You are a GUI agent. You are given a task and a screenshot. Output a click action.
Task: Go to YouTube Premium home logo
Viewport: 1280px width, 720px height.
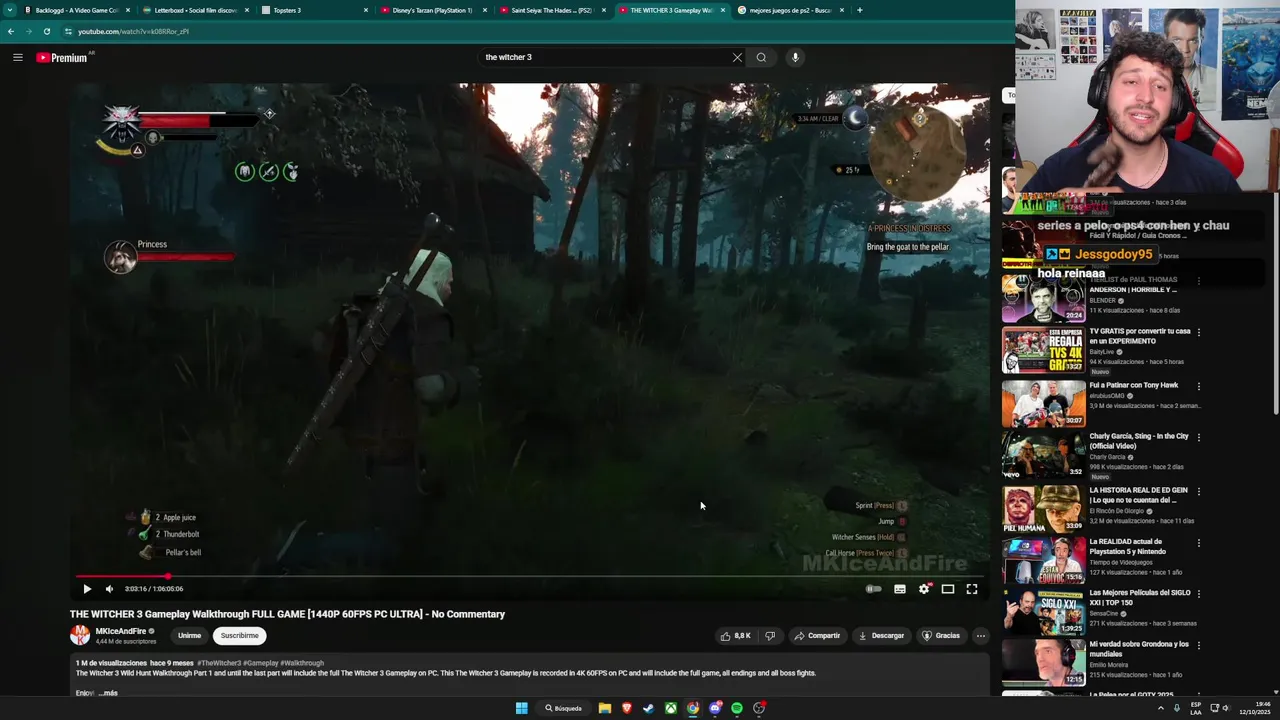coord(62,58)
